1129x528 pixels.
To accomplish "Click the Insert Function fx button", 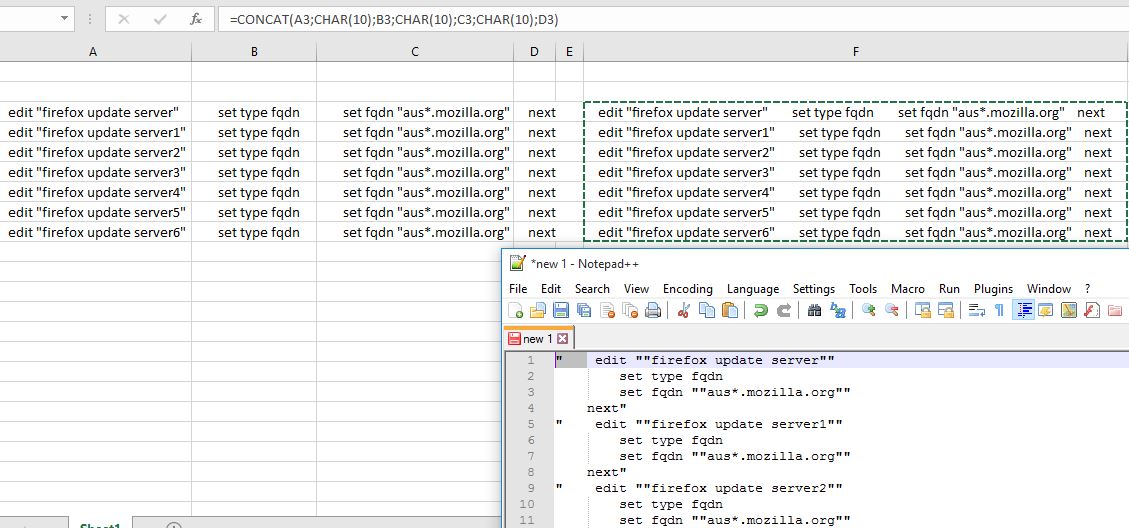I will [x=196, y=19].
